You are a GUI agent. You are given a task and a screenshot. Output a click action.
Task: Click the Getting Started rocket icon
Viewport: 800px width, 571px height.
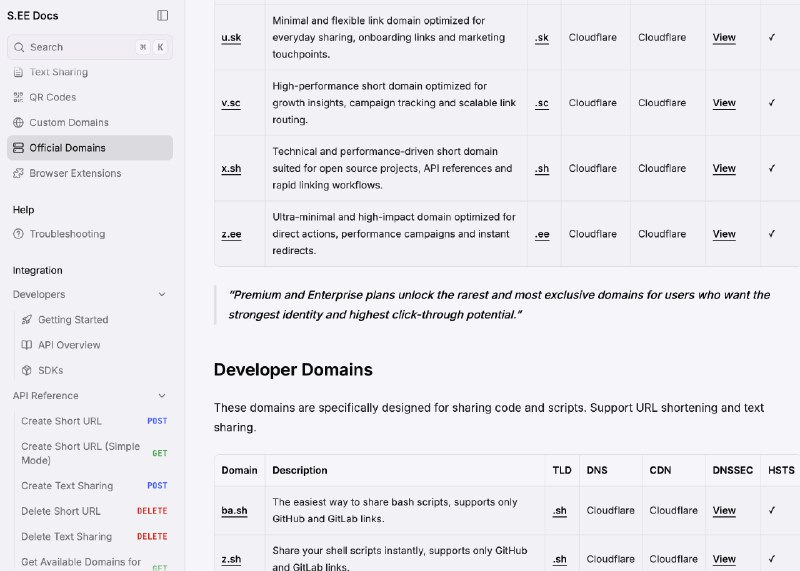click(x=28, y=320)
